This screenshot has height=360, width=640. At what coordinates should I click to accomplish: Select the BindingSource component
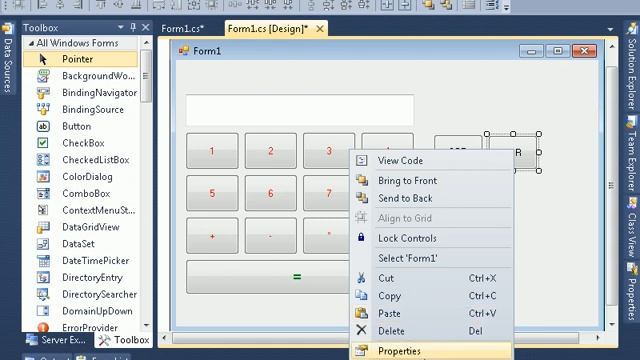point(80,109)
